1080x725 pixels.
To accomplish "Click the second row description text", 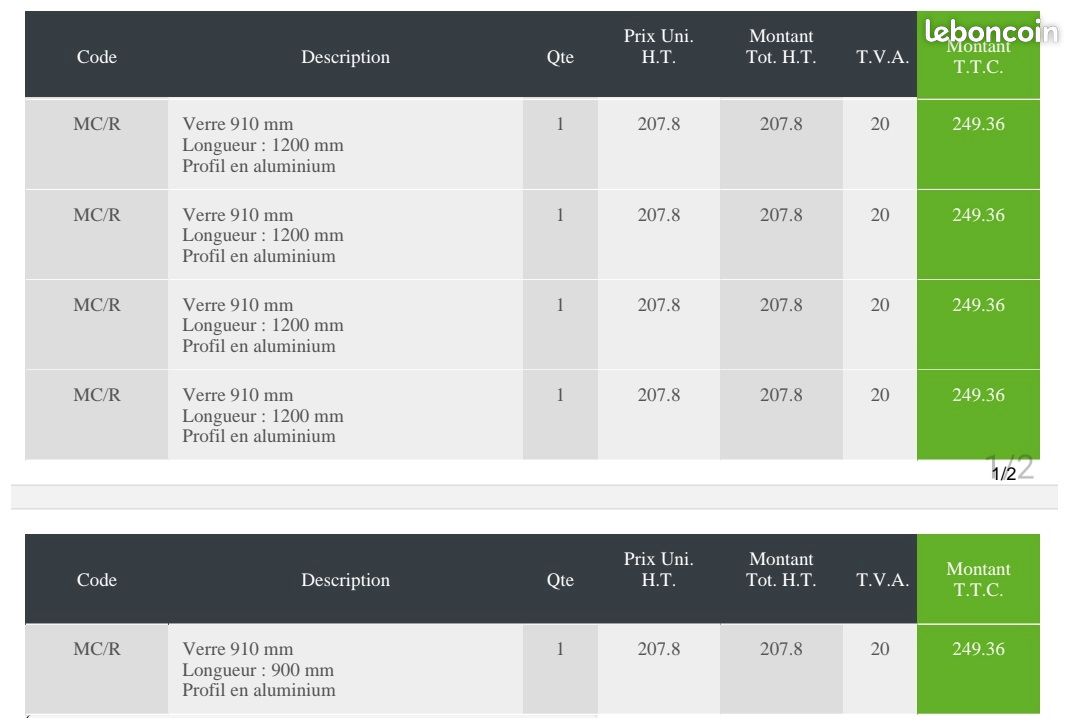I will click(262, 235).
